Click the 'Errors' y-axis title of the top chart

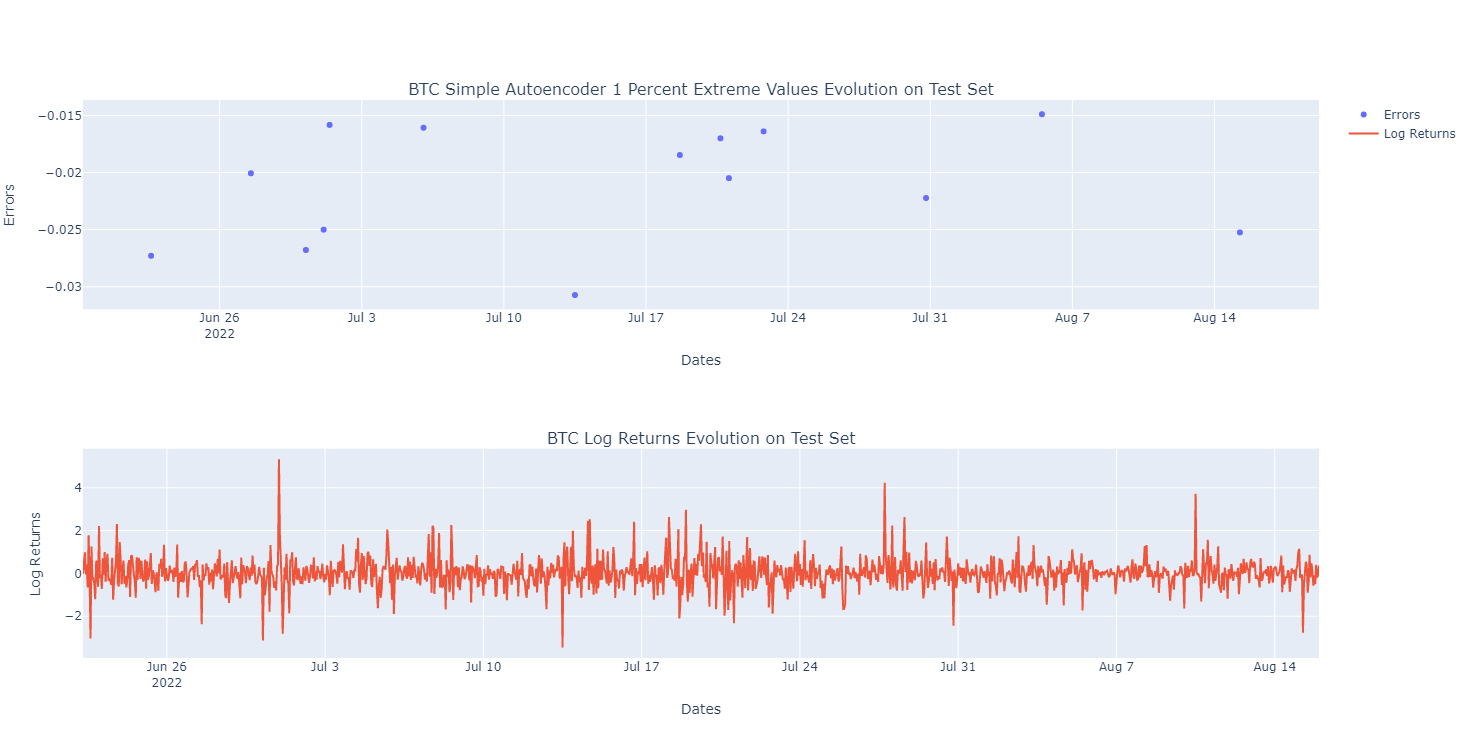click(x=11, y=204)
